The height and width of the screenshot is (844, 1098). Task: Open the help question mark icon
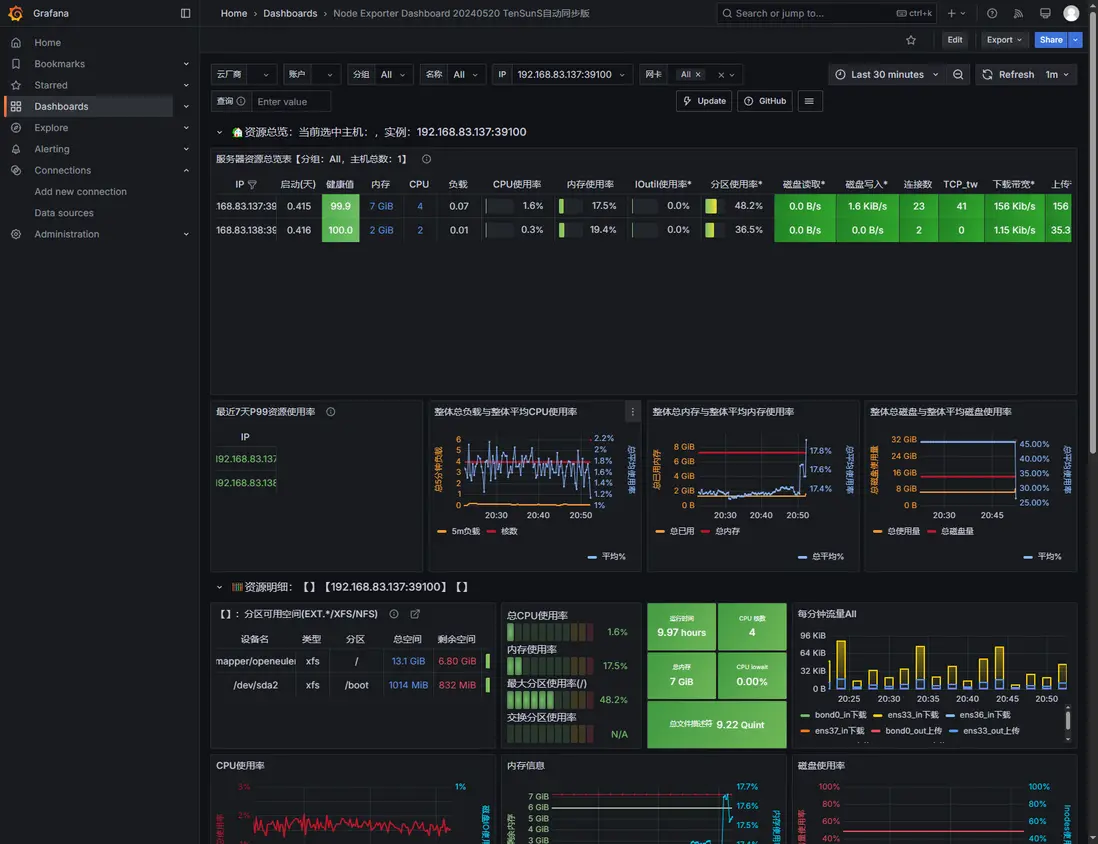(992, 13)
